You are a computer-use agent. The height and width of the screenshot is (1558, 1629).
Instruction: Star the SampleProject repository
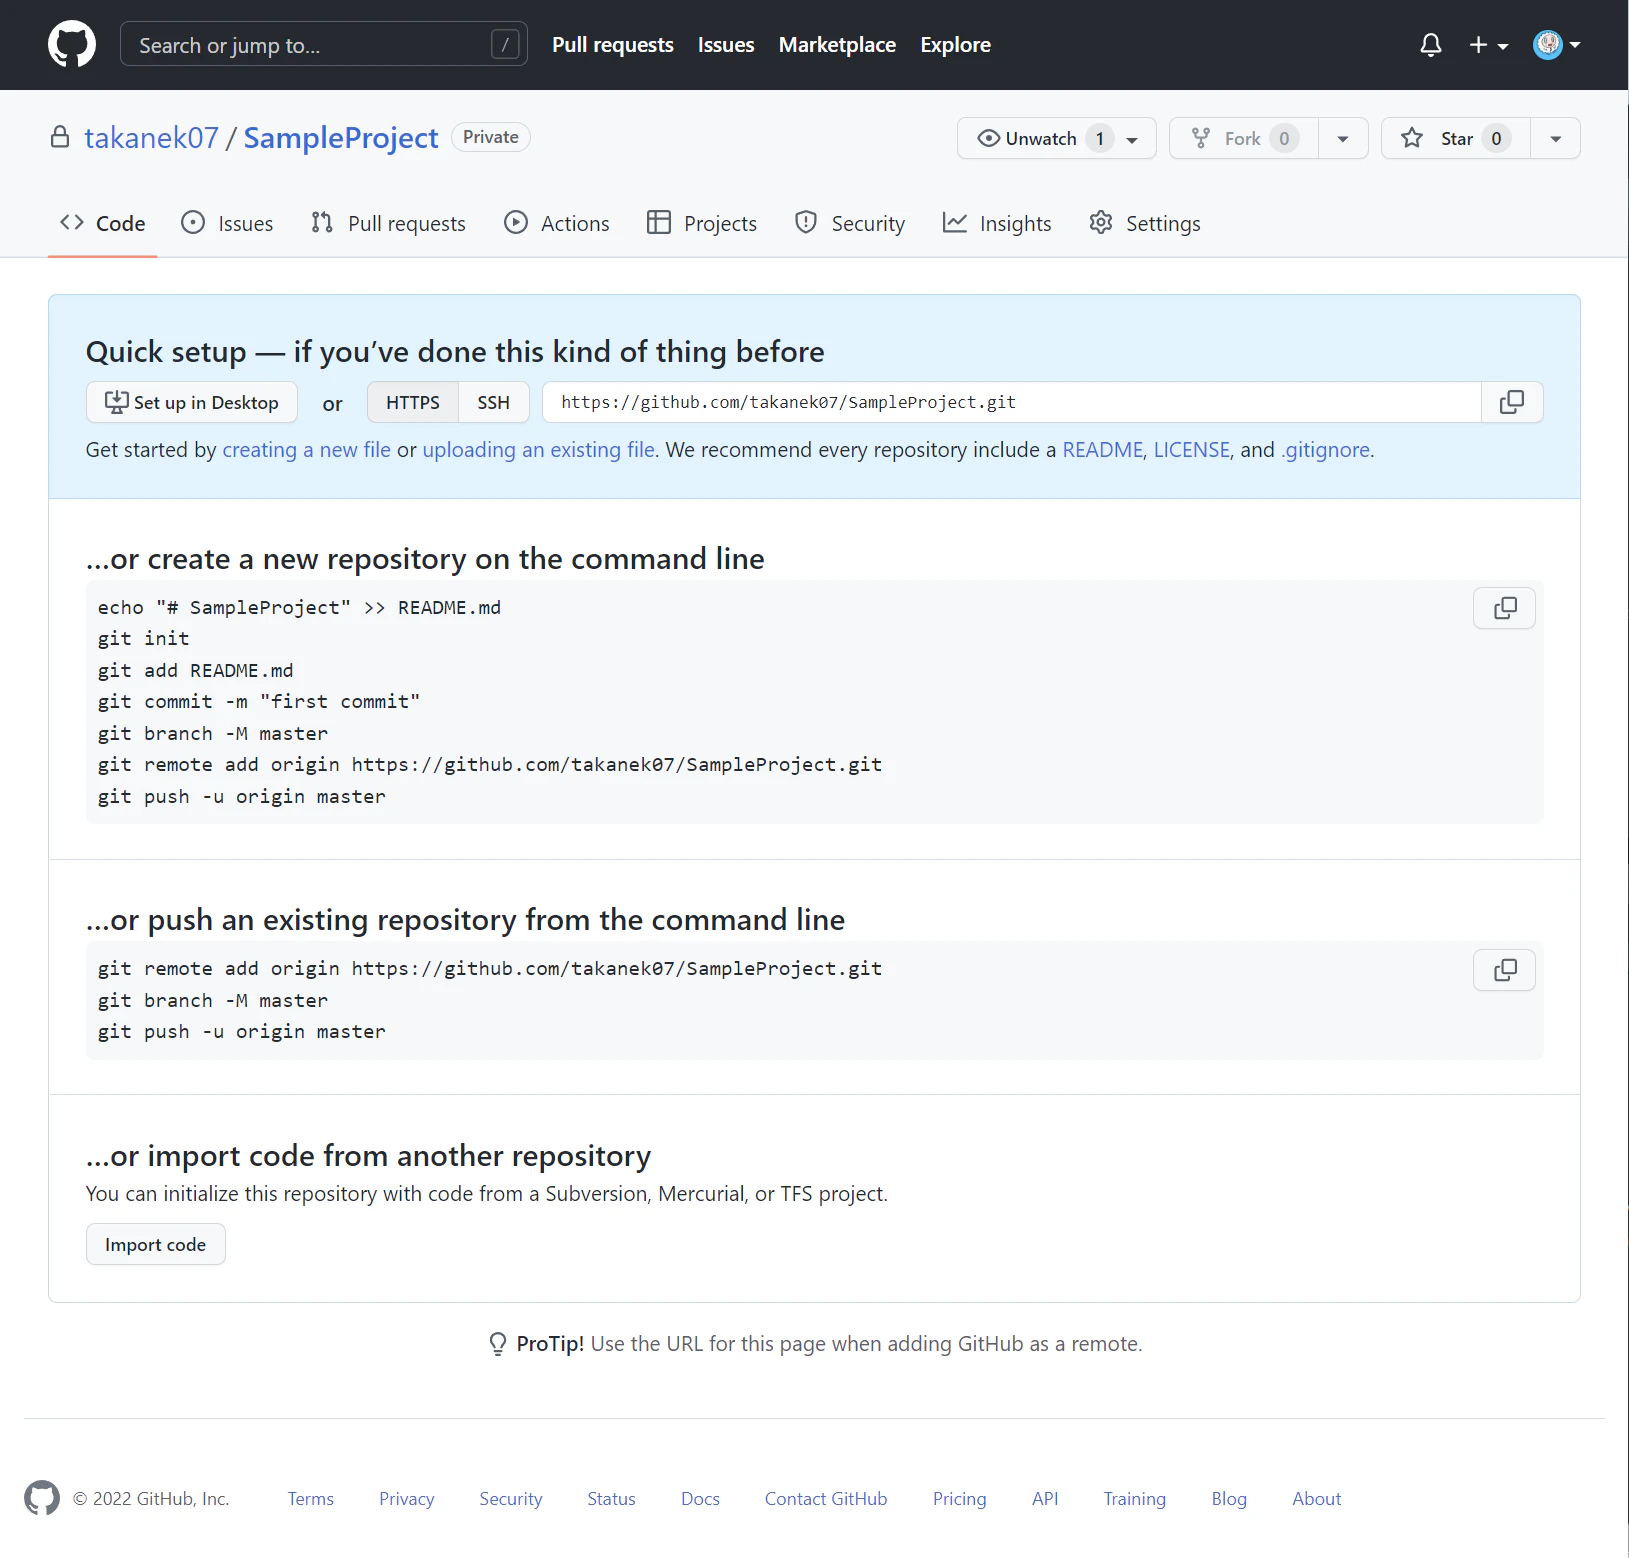click(1456, 138)
